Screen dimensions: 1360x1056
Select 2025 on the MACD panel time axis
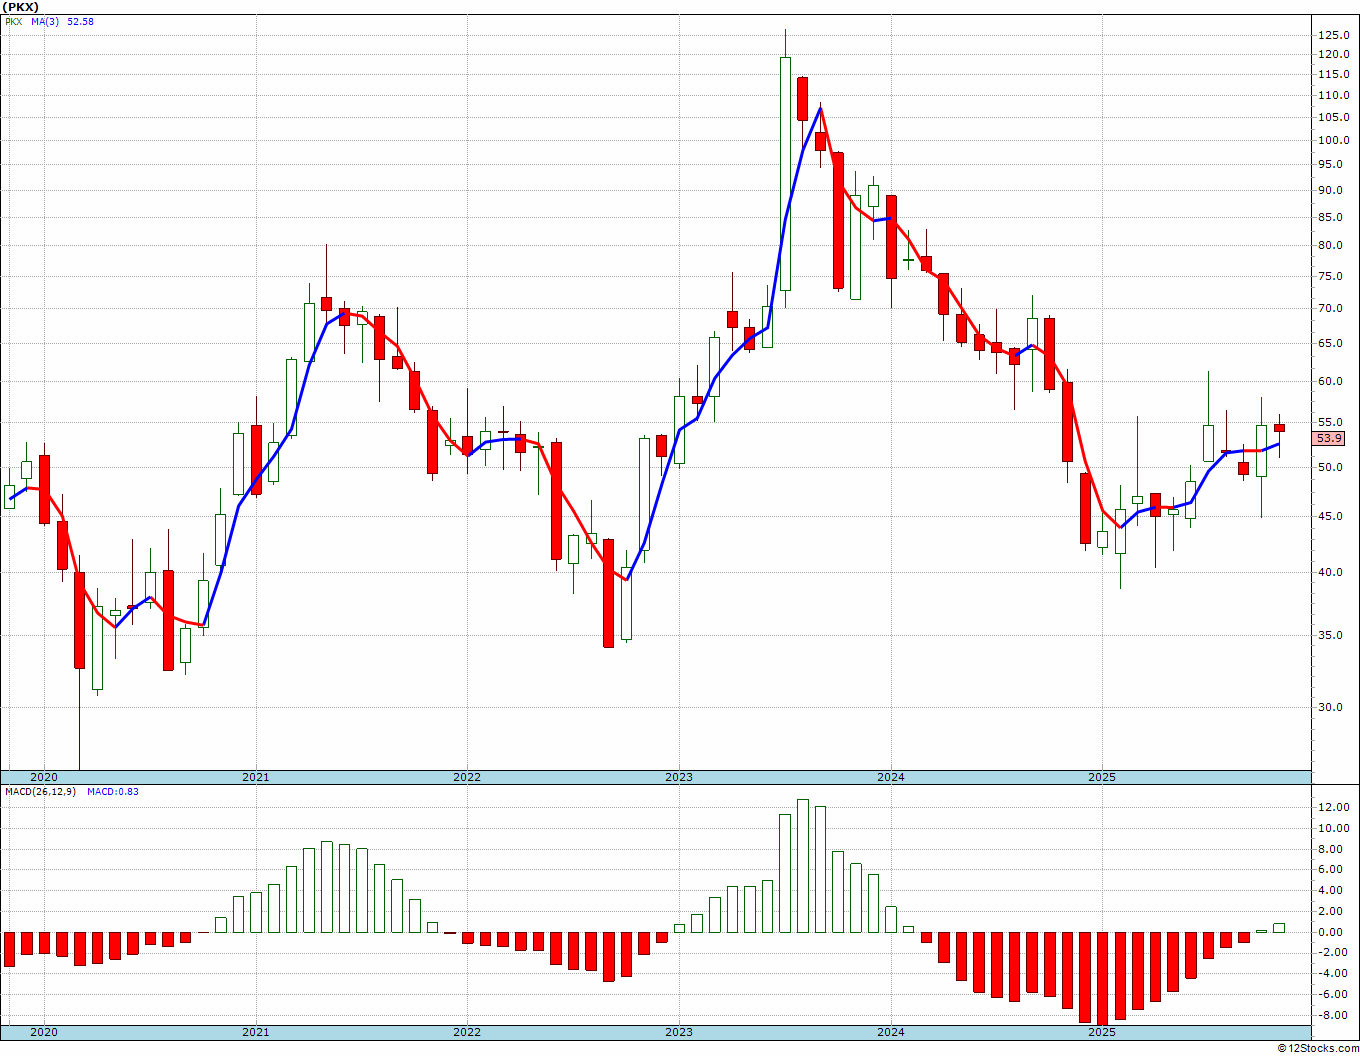(1102, 1032)
